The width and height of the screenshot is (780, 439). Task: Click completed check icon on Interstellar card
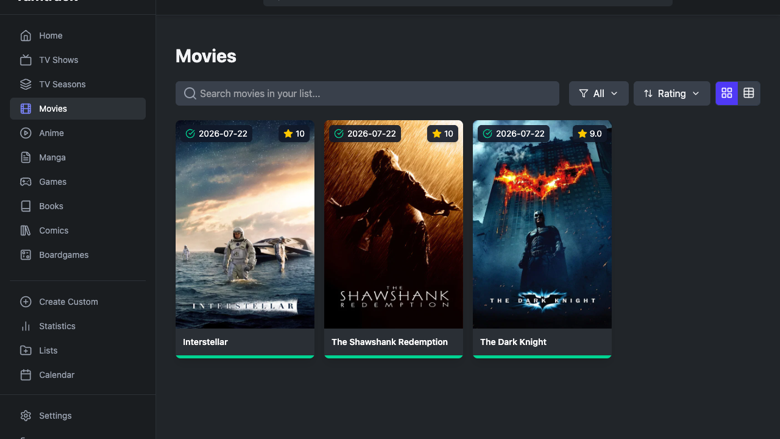tap(190, 134)
